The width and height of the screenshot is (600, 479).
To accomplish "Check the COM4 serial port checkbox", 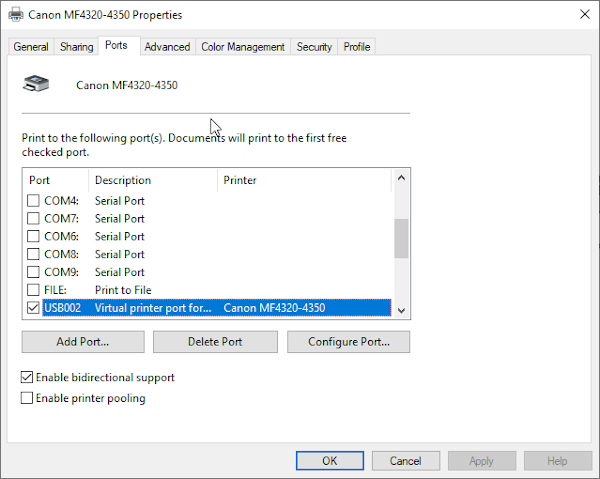I will coord(34,200).
